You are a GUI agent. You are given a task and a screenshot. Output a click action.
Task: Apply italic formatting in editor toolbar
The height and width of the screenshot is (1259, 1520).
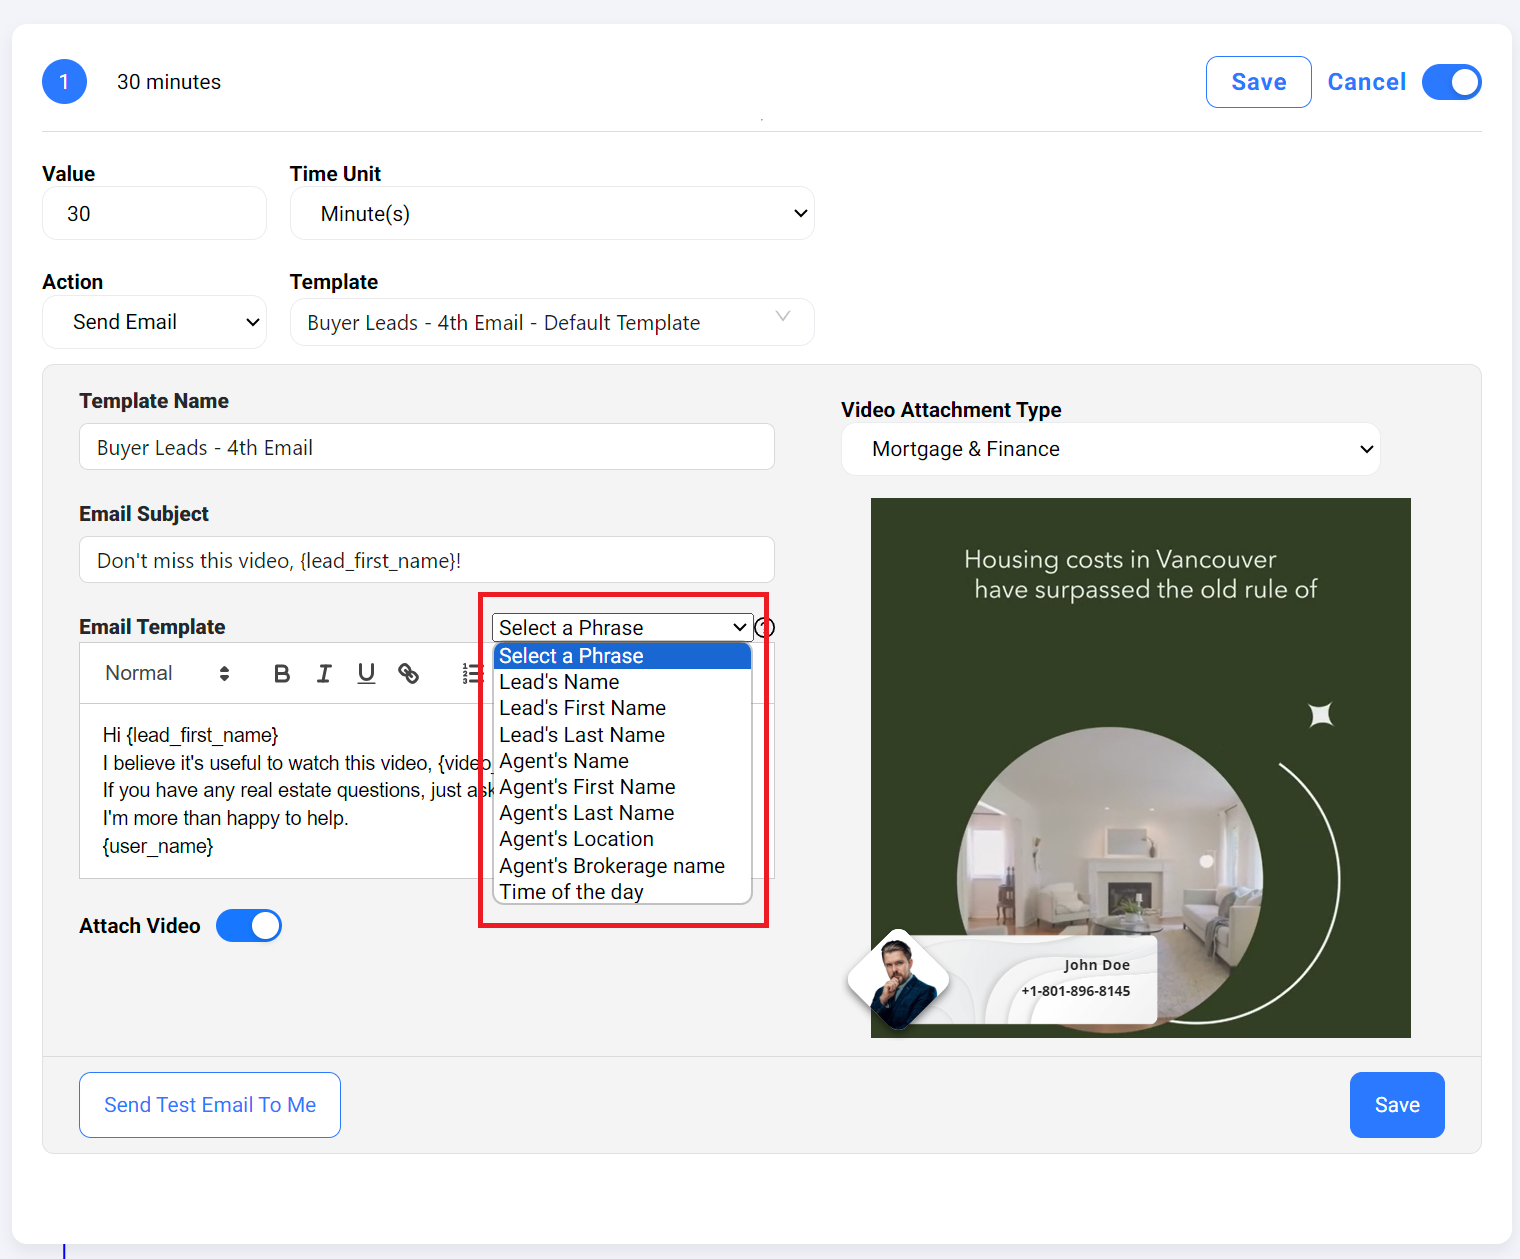(324, 674)
